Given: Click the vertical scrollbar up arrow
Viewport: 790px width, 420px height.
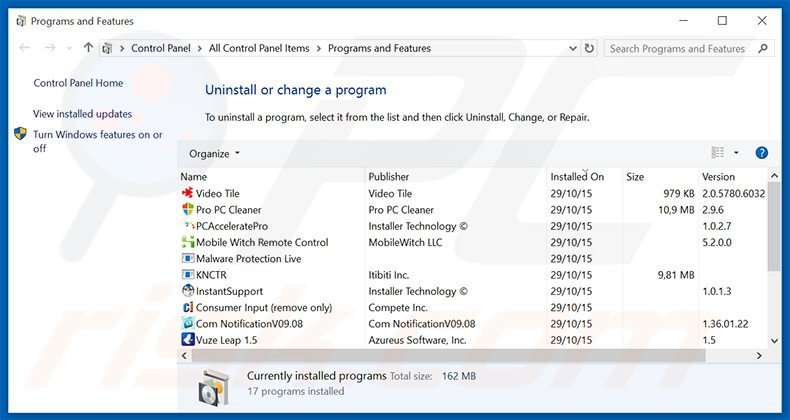Looking at the screenshot, I should [774, 176].
